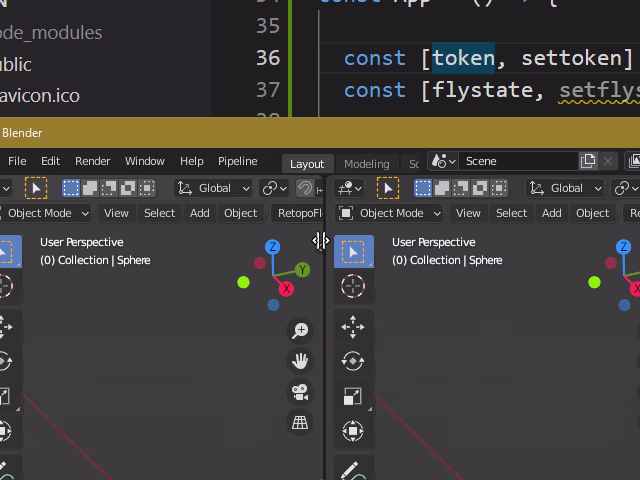Select the Transform tool in right viewport
The height and width of the screenshot is (480, 640).
[353, 431]
